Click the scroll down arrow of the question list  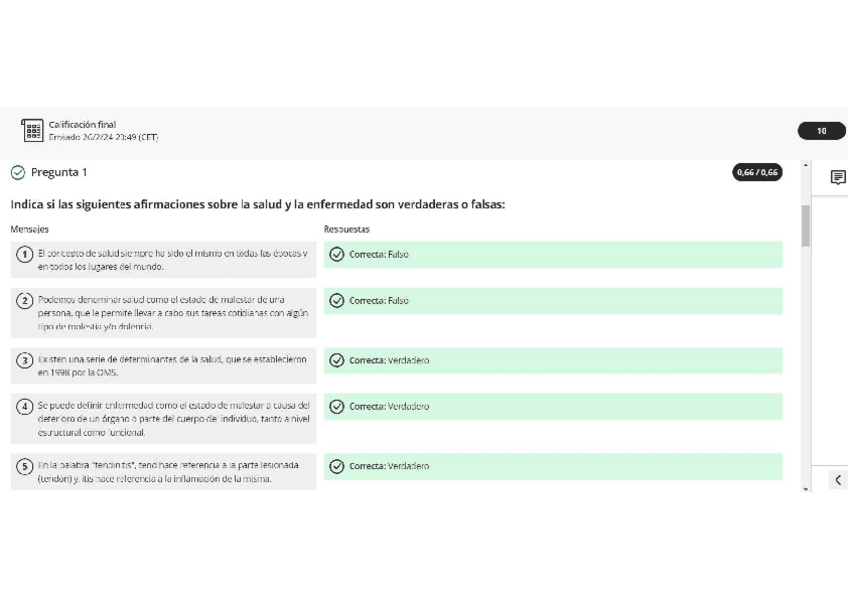click(806, 488)
